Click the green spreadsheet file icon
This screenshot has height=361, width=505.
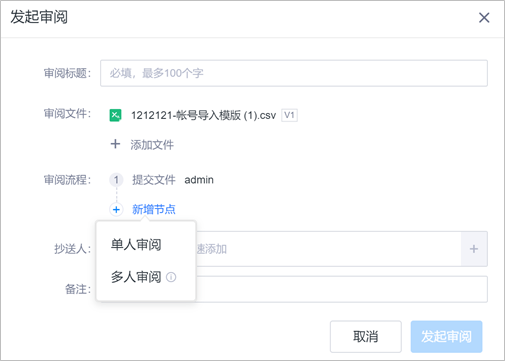tap(115, 115)
